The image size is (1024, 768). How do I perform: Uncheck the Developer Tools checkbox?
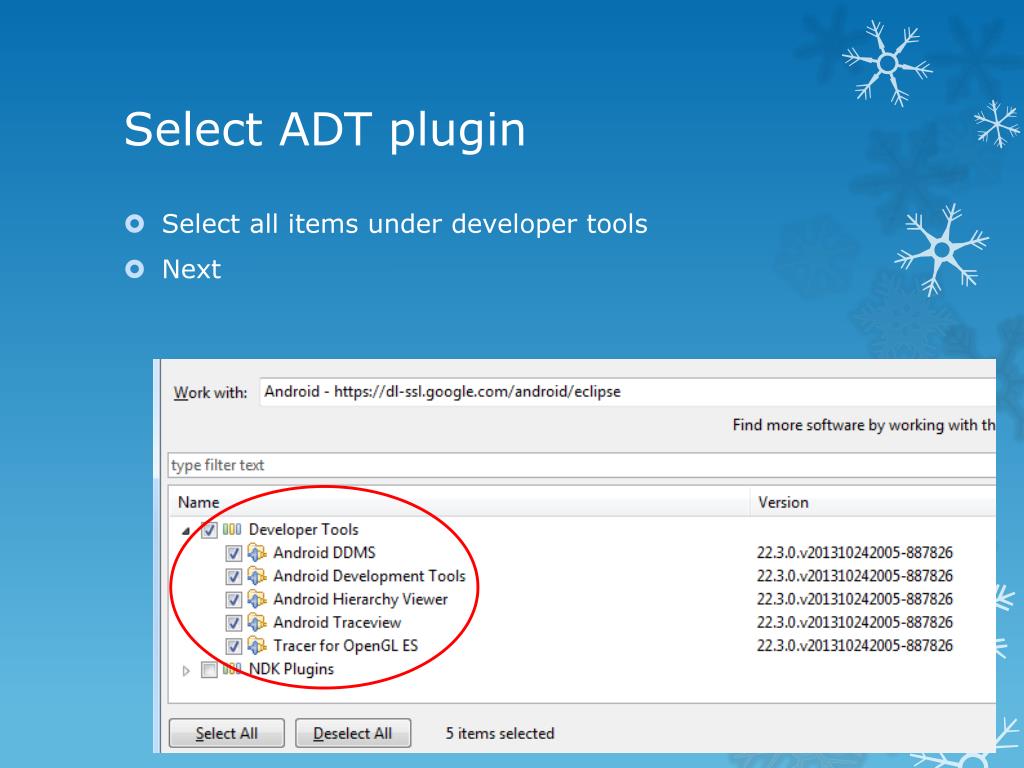click(209, 530)
